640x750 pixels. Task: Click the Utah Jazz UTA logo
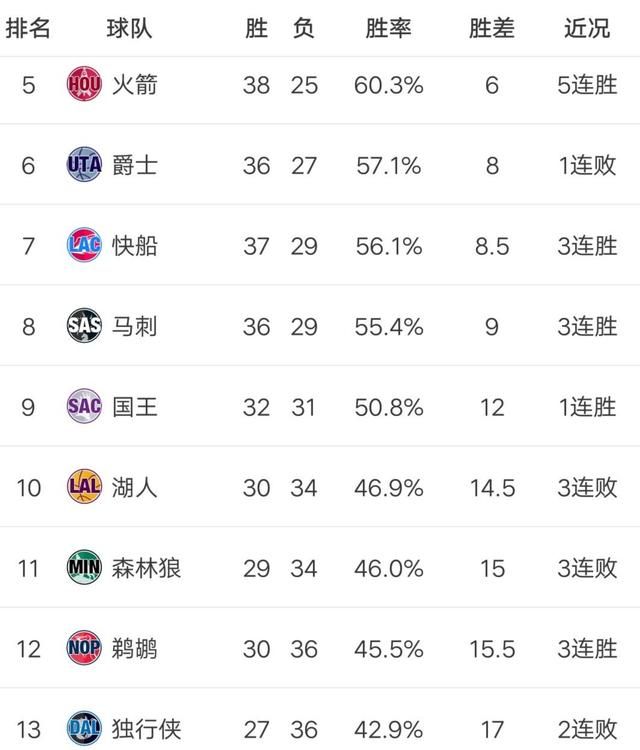[84, 165]
